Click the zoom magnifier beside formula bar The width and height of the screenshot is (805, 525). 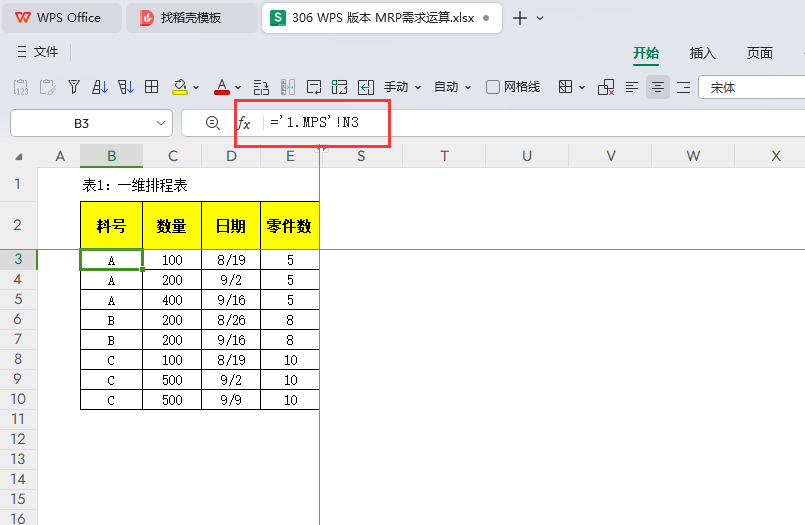click(x=213, y=123)
